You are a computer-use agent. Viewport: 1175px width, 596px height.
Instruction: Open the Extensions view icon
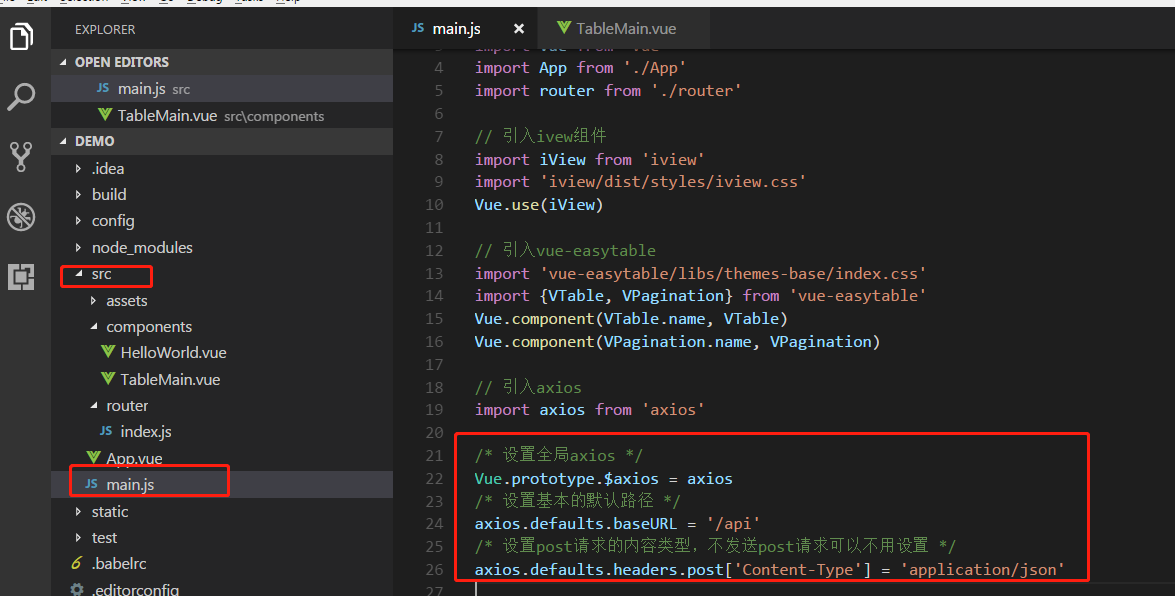[22, 277]
